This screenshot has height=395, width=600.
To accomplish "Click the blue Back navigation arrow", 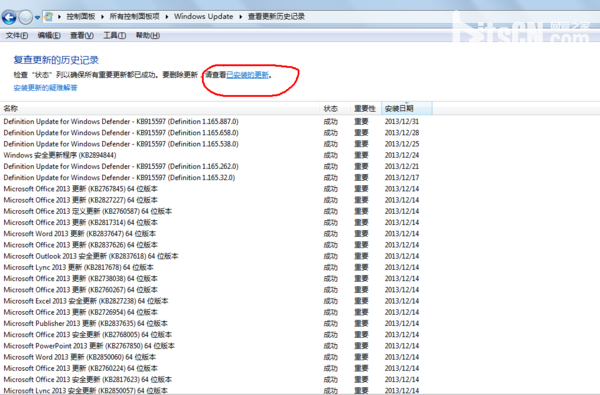I will (x=9, y=17).
